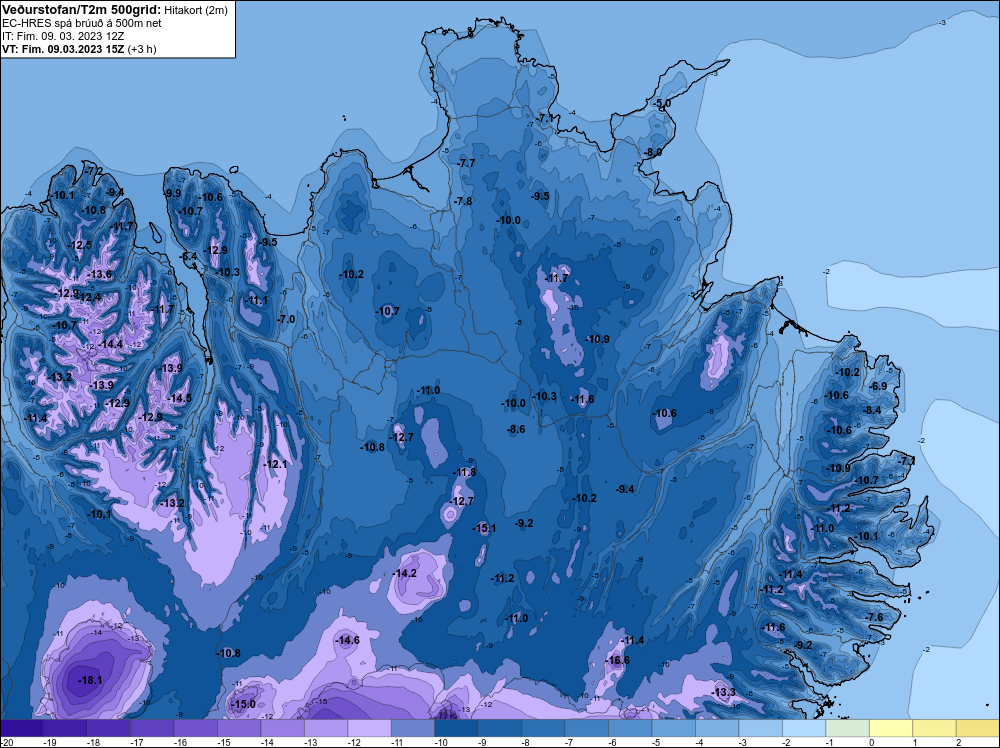Select the -13.6 temperature label
The height and width of the screenshot is (748, 1000).
[x=99, y=274]
